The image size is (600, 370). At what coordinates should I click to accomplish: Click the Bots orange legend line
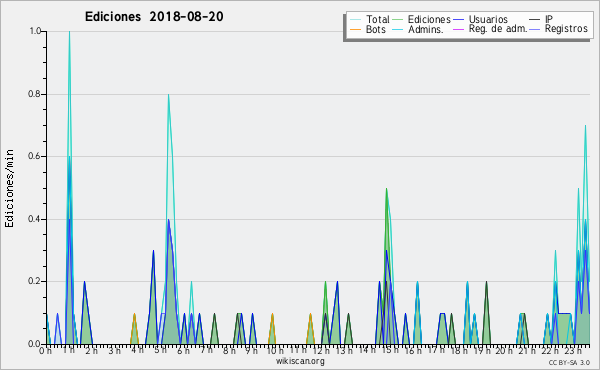(x=355, y=29)
